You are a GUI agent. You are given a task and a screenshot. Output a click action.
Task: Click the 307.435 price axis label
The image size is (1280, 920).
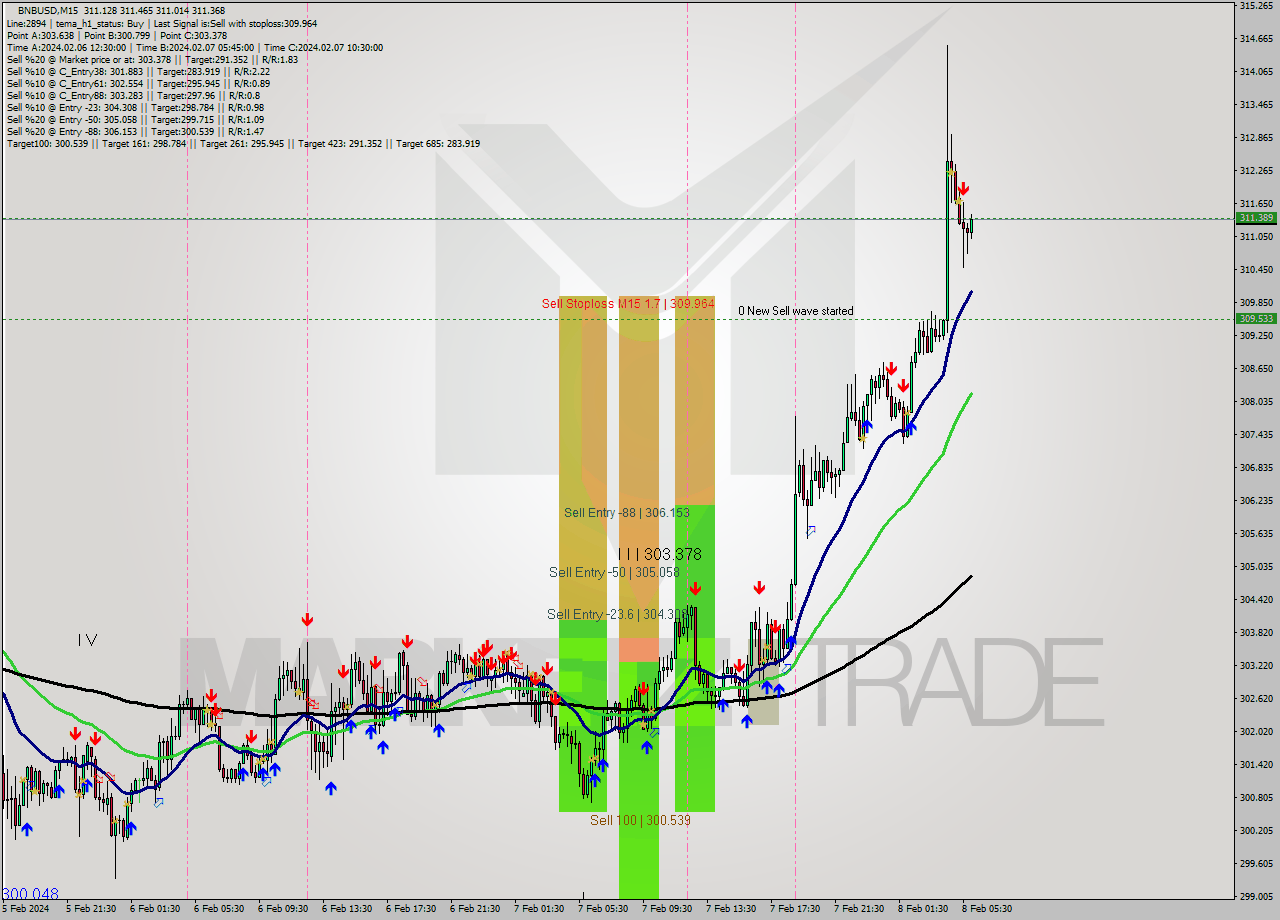[x=1256, y=435]
